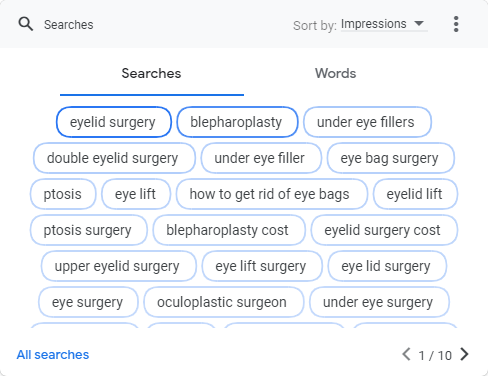Select the oculoplastic surgeon chip
Image resolution: width=488 pixels, height=376 pixels.
tap(224, 302)
